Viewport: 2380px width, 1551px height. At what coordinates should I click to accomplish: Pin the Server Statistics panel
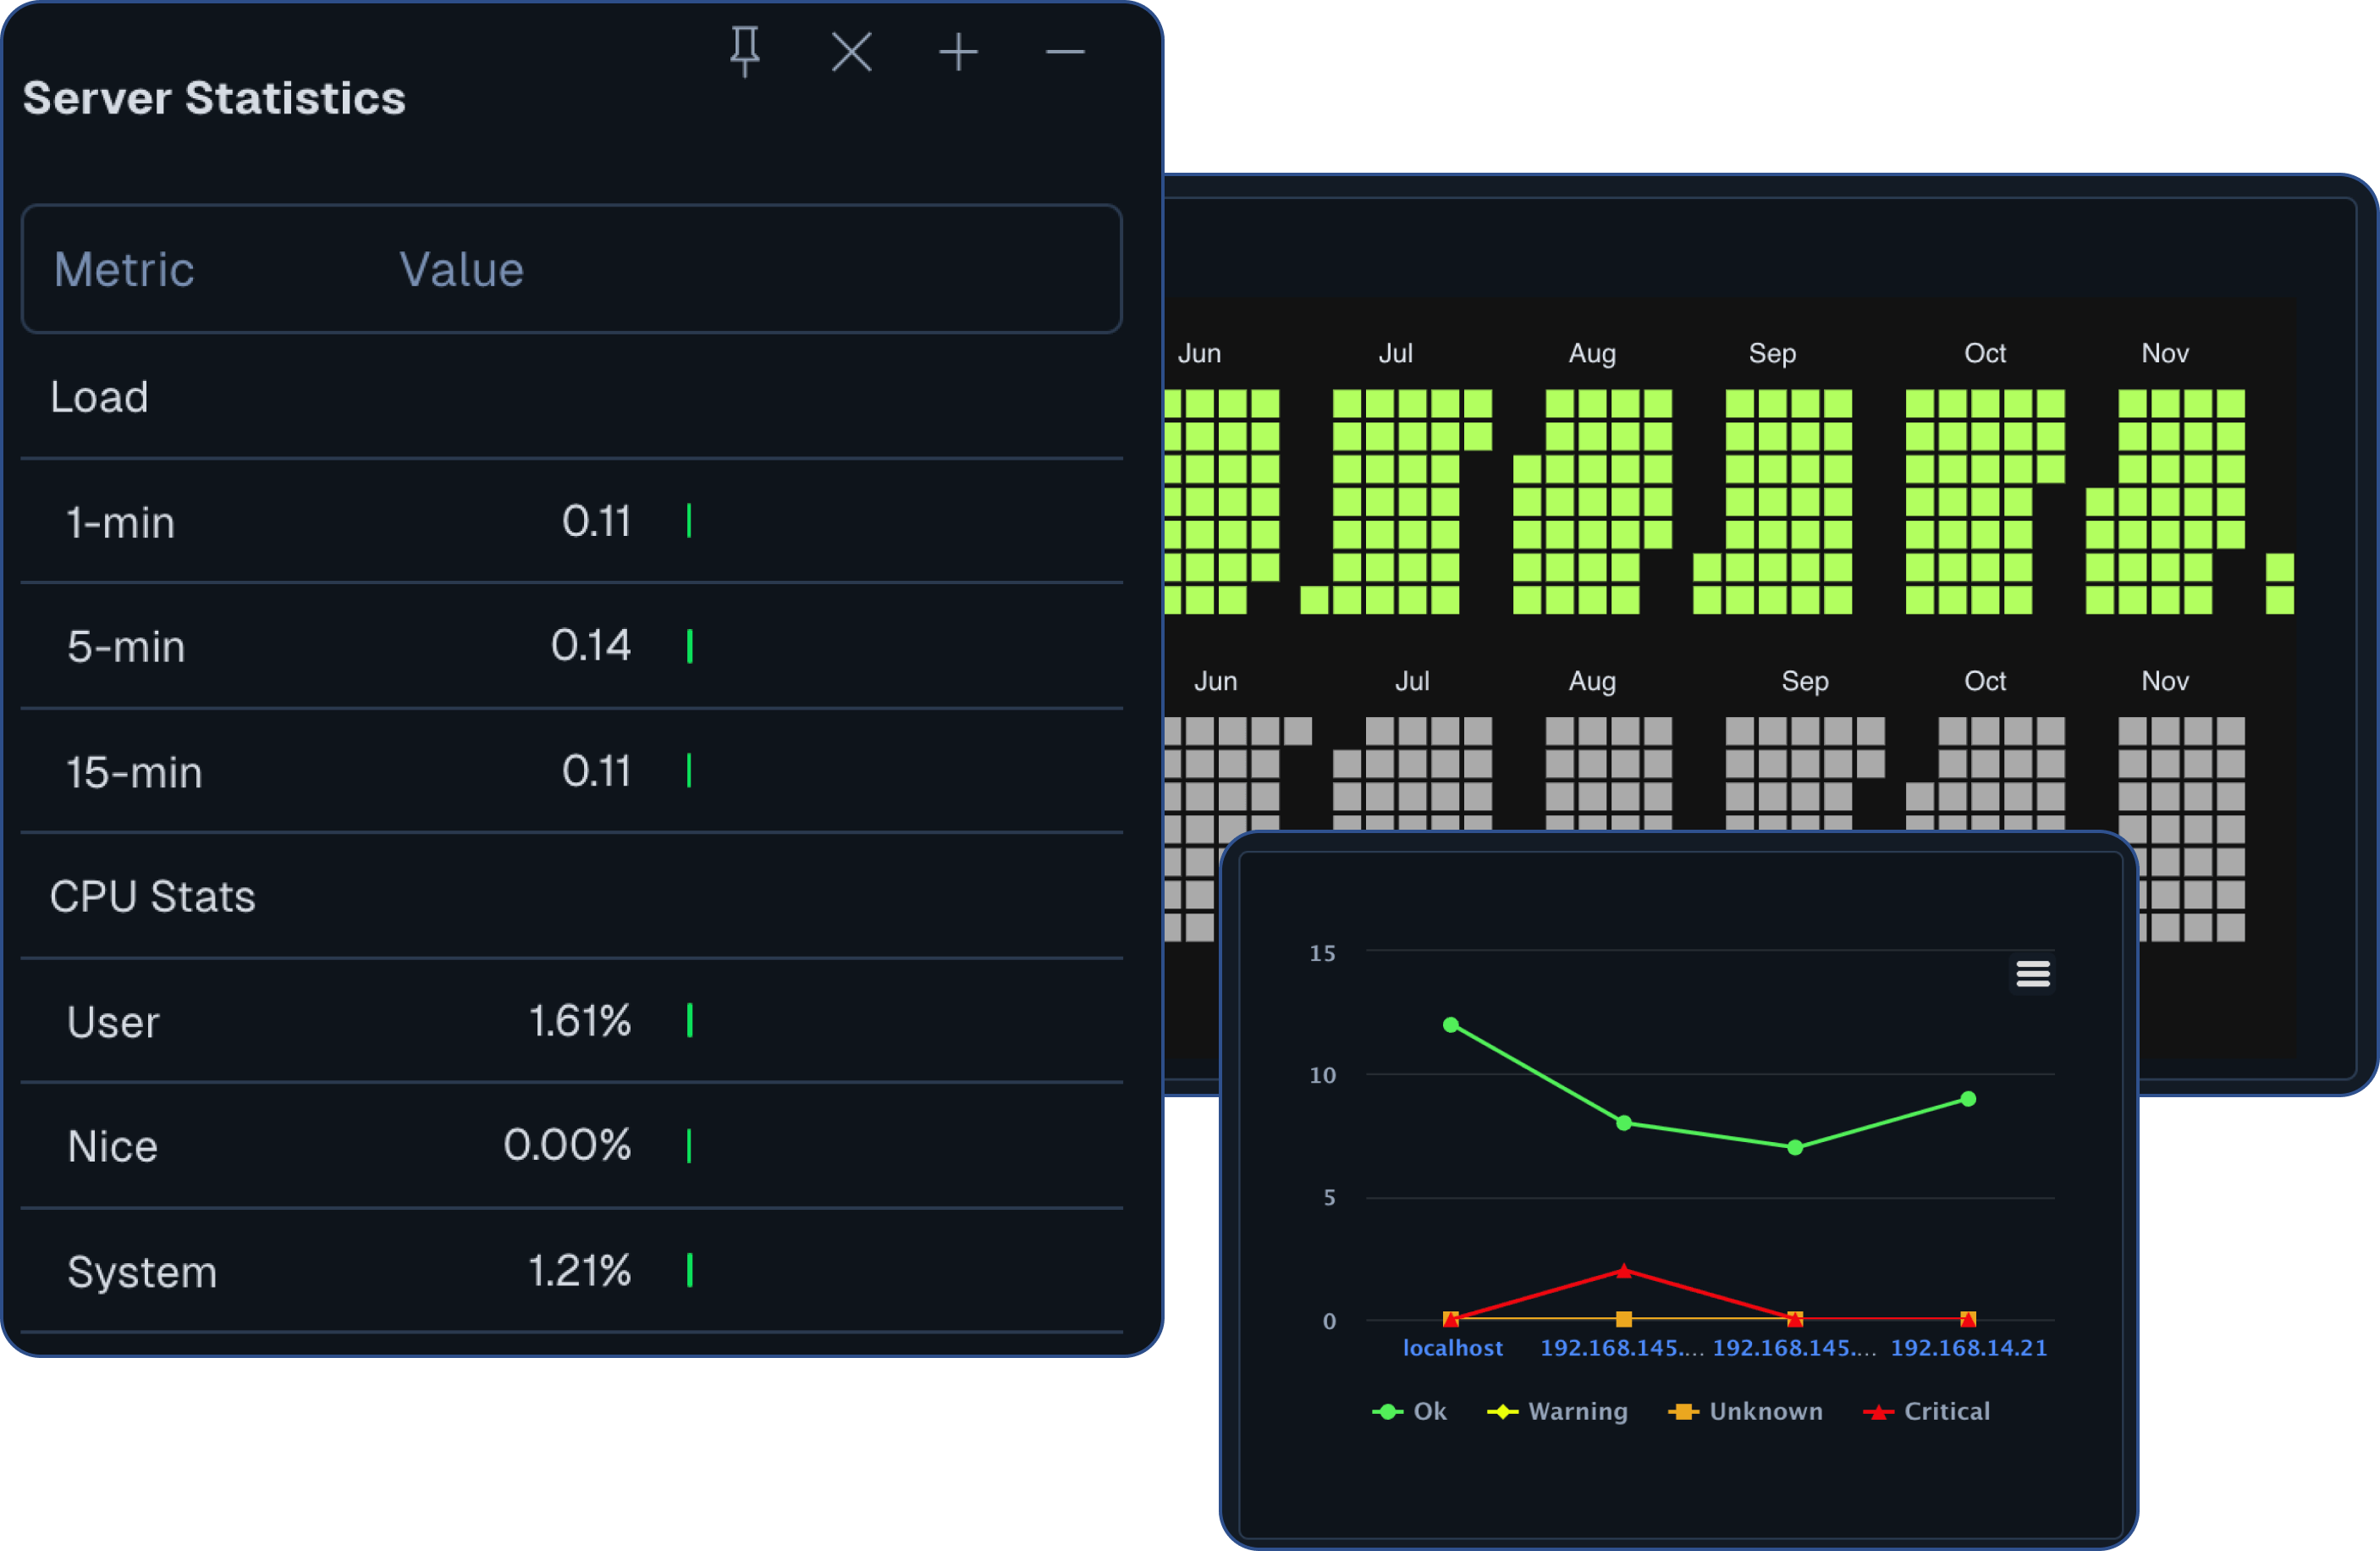pyautogui.click(x=744, y=51)
